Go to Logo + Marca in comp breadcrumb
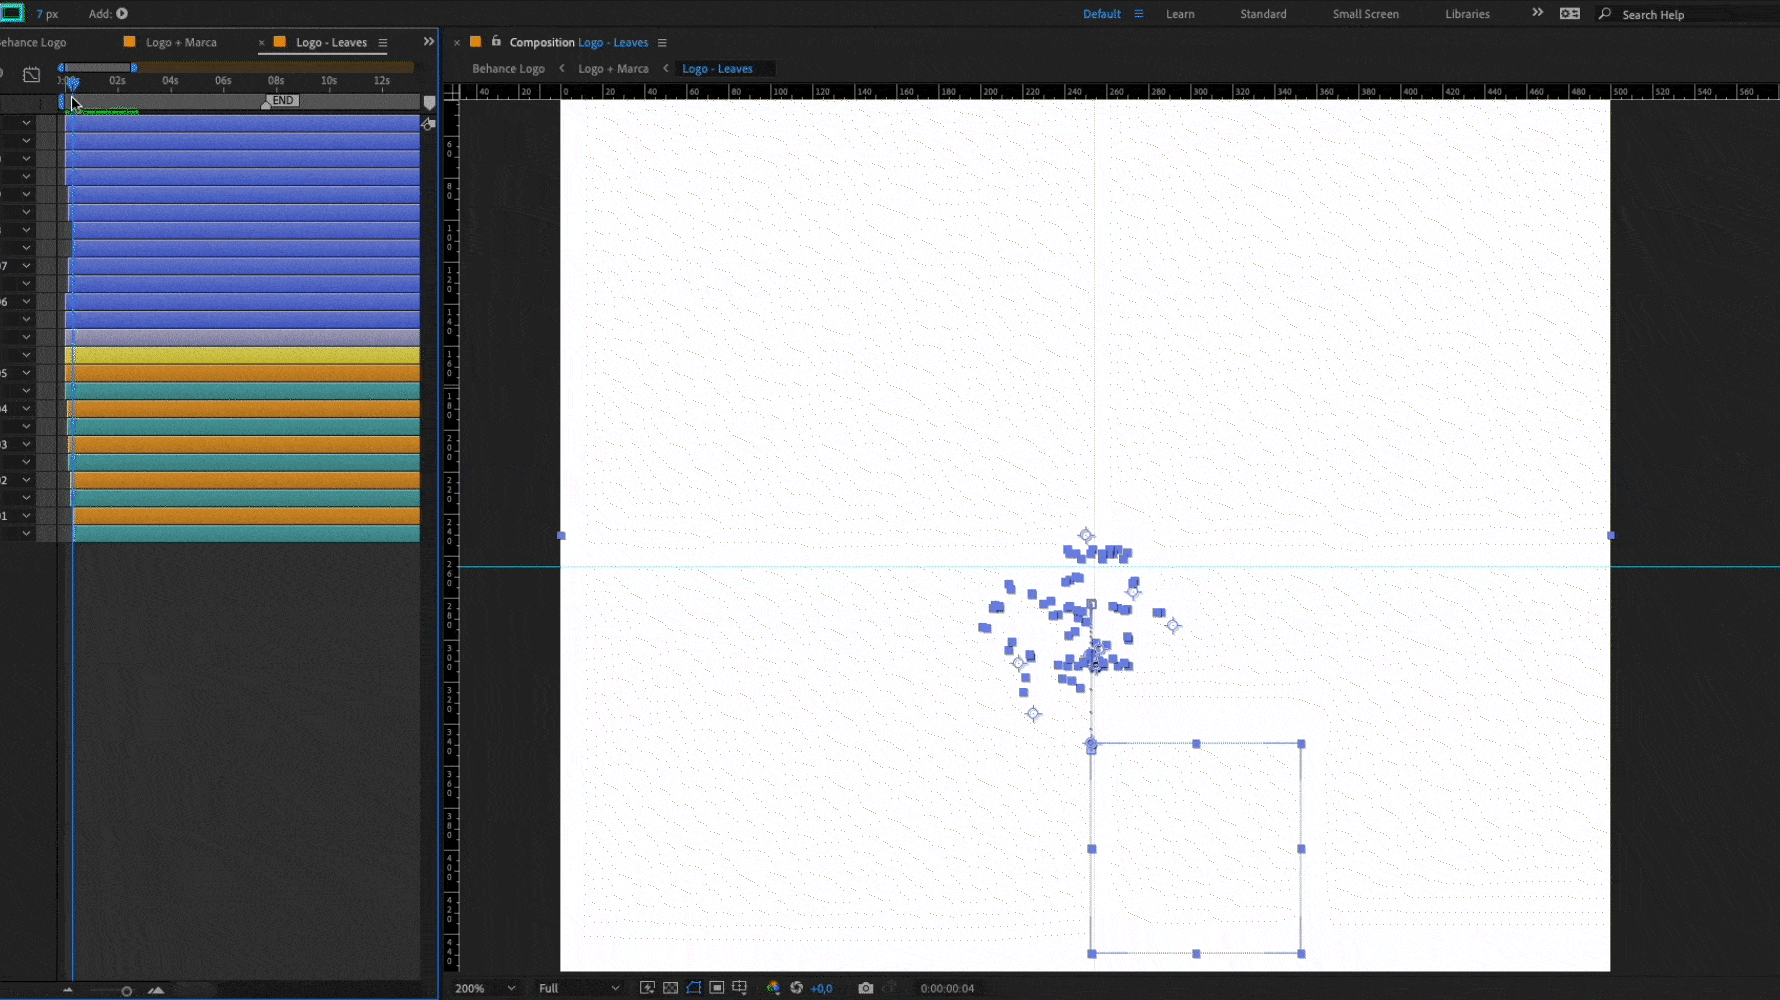This screenshot has height=1000, width=1780. click(613, 69)
